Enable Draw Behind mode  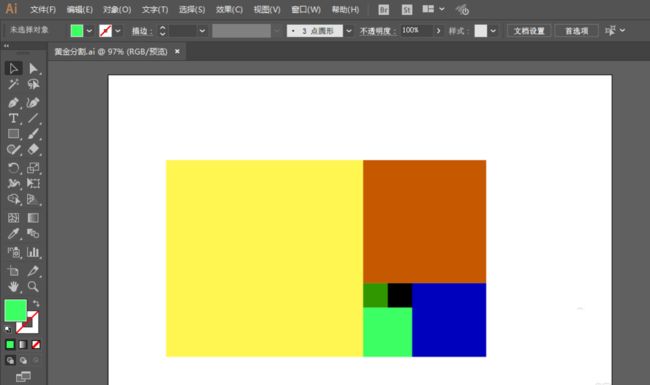tap(23, 360)
